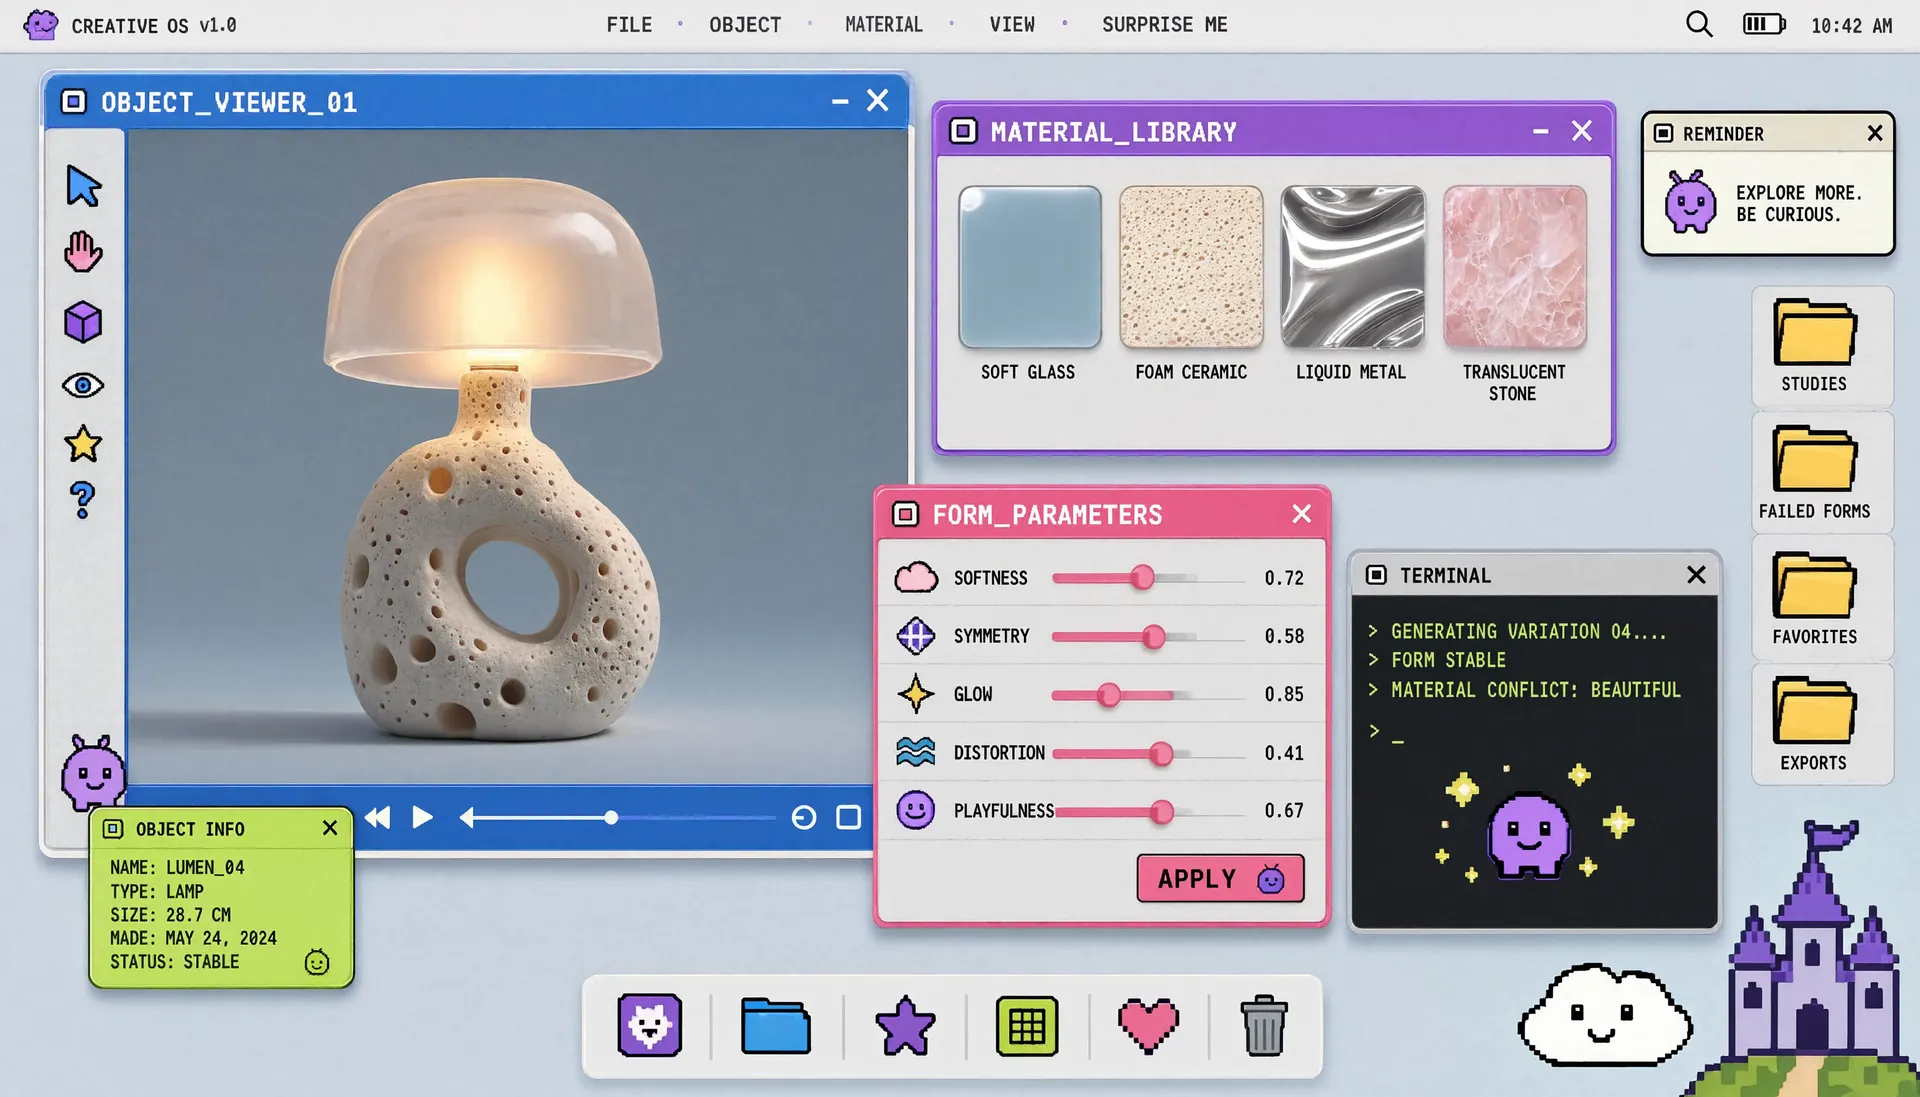Open the View menu
The image size is (1920, 1097).
pyautogui.click(x=1012, y=25)
